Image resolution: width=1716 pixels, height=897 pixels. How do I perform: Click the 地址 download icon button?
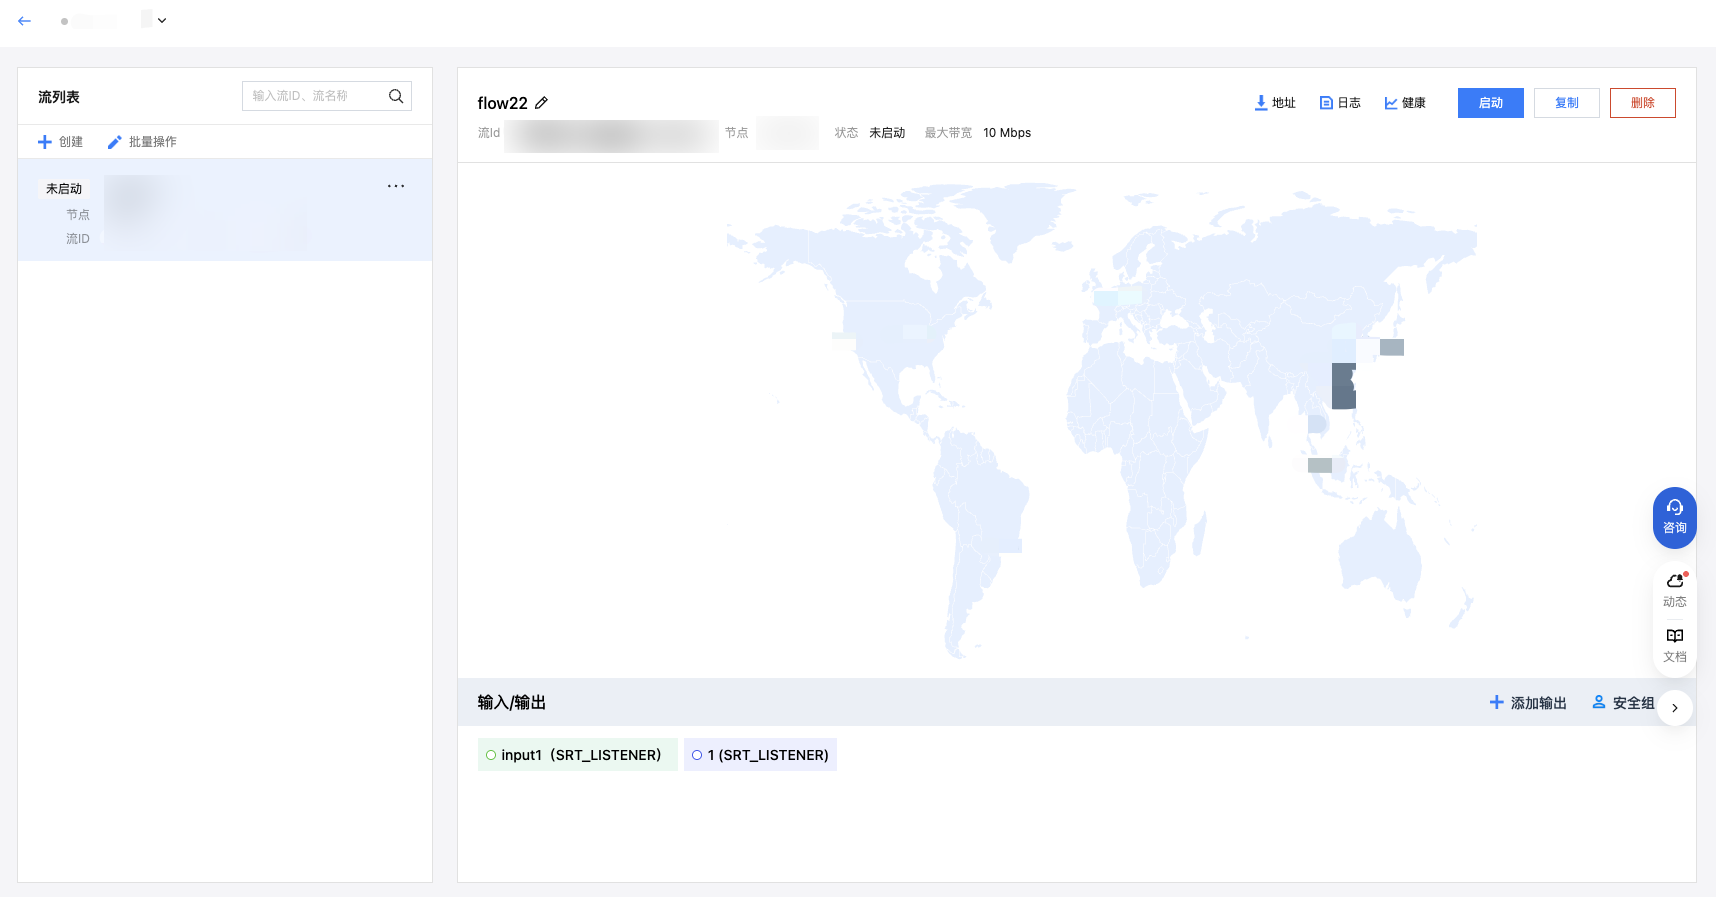coord(1275,103)
